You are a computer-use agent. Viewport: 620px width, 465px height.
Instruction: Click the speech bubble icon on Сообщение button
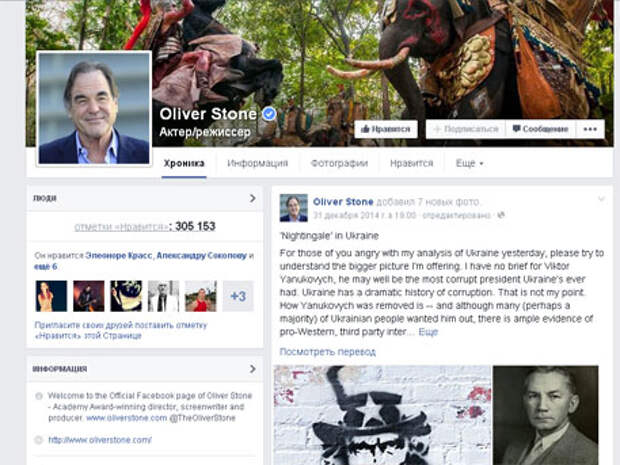click(x=516, y=129)
